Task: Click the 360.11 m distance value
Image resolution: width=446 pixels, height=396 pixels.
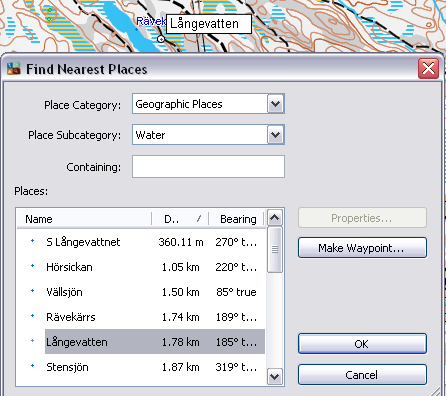Action: pyautogui.click(x=181, y=242)
